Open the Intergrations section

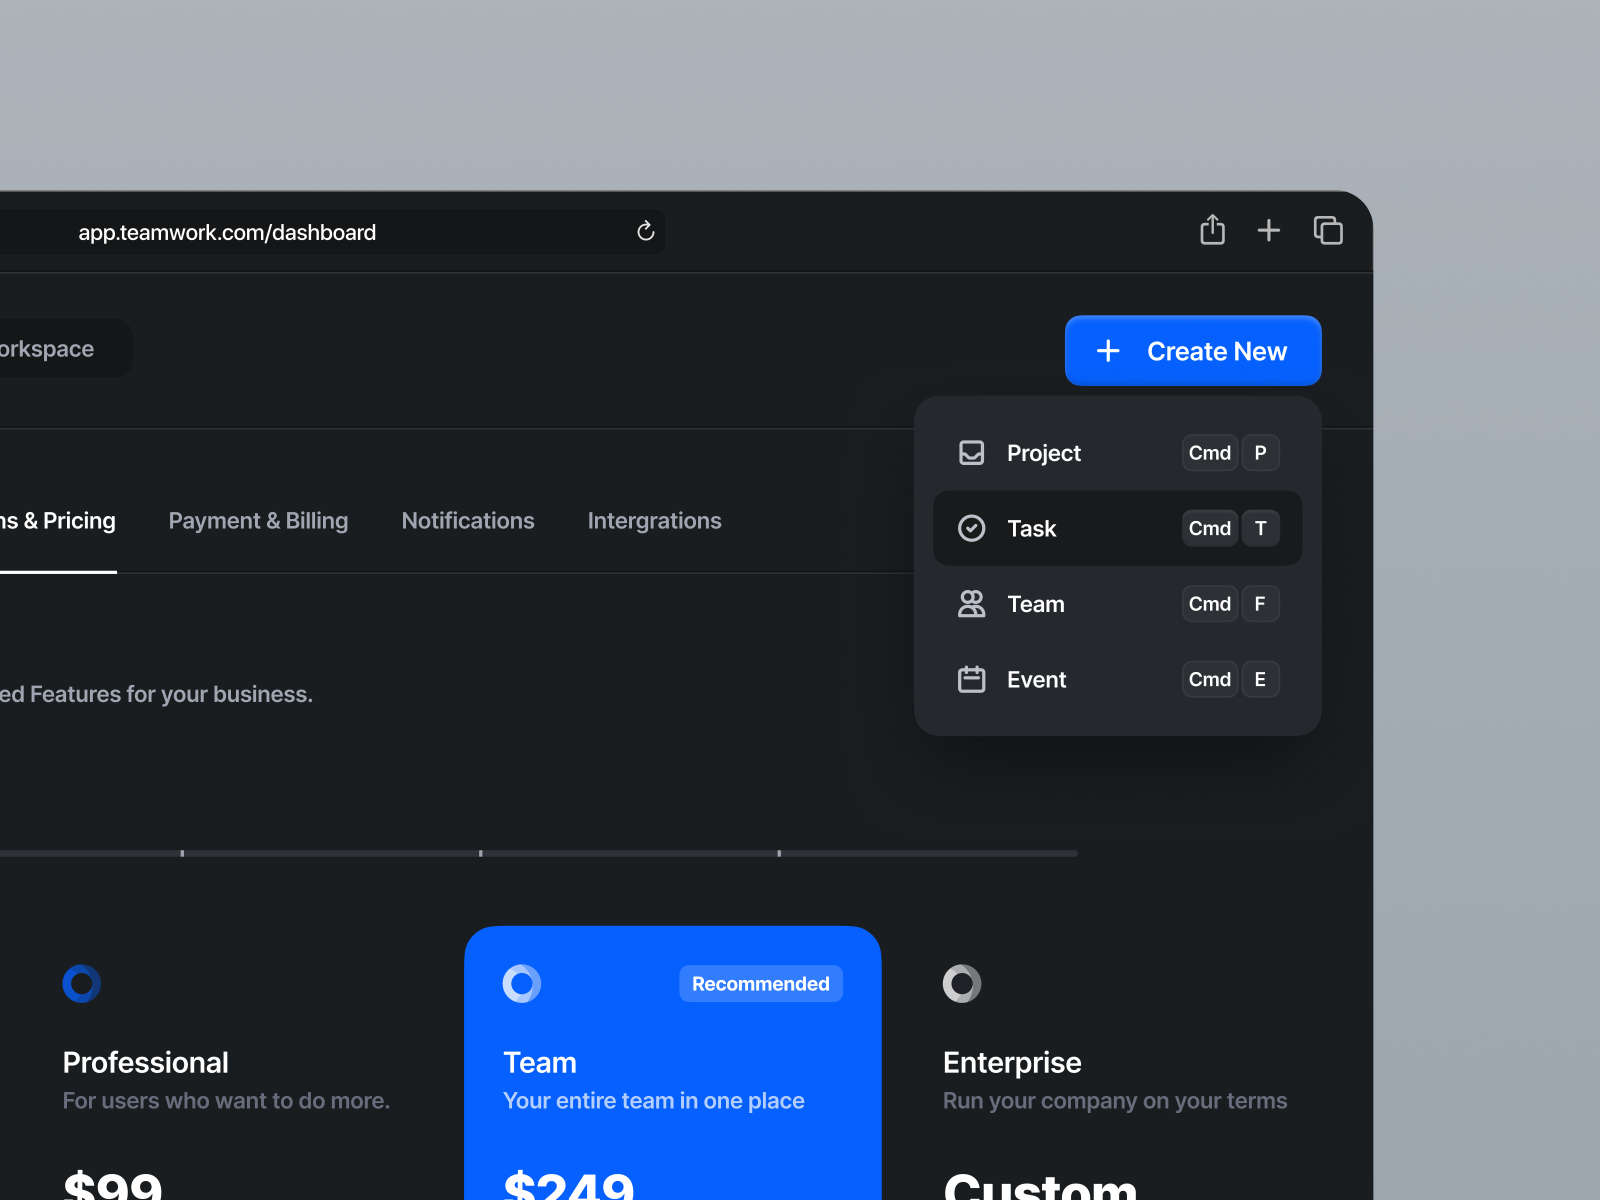tap(655, 520)
